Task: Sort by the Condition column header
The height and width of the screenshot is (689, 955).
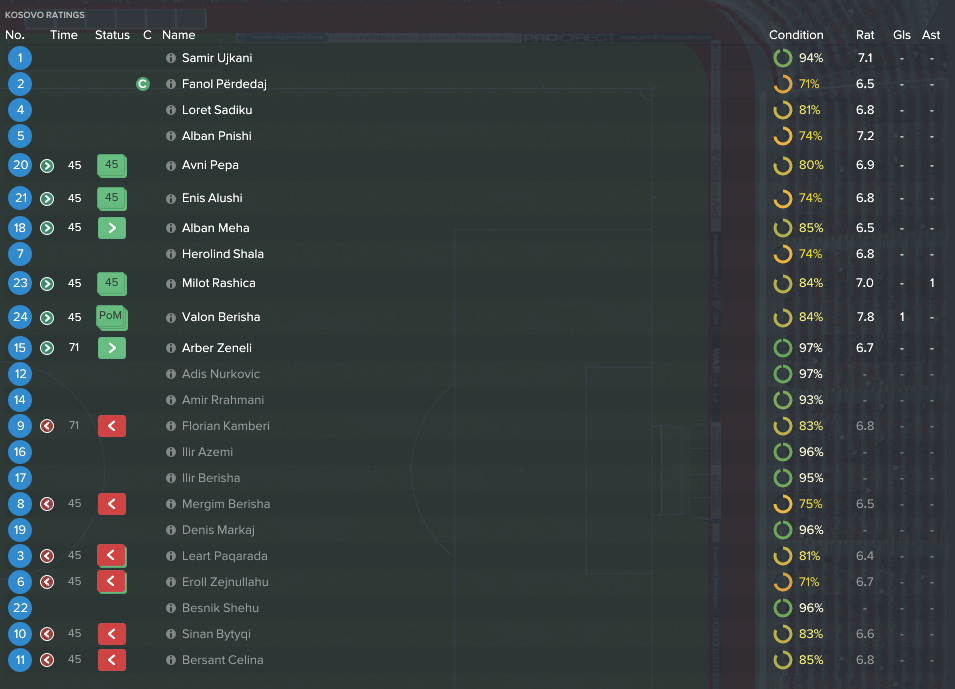Action: click(796, 35)
